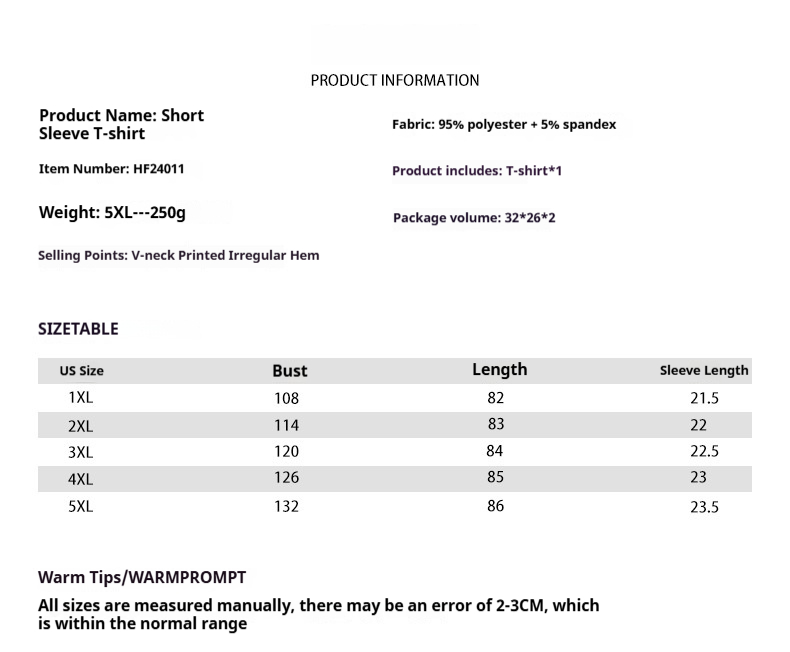Click the Length column header

coord(499,370)
